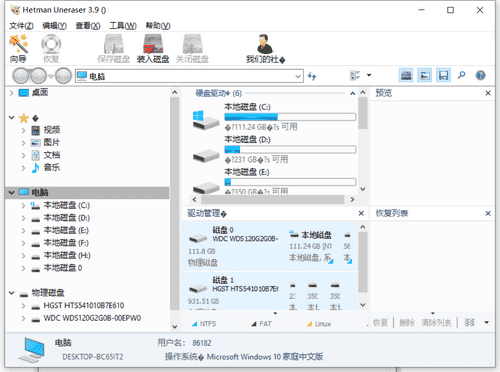The image size is (500, 372).
Task: Open the 文档 documents folder
Action: point(45,155)
